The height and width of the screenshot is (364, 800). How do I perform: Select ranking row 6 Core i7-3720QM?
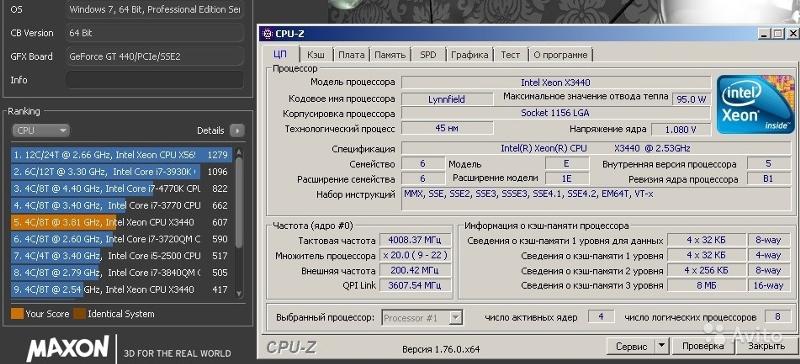[x=122, y=239]
